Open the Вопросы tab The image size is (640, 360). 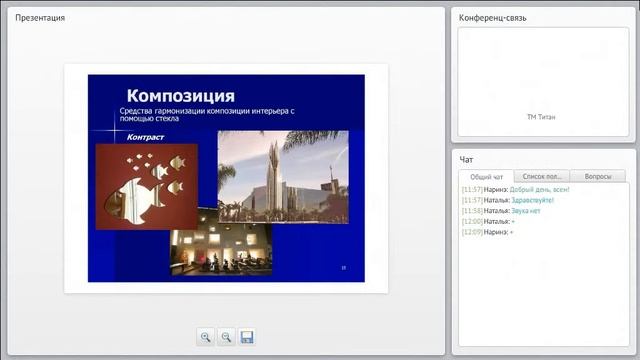598,176
